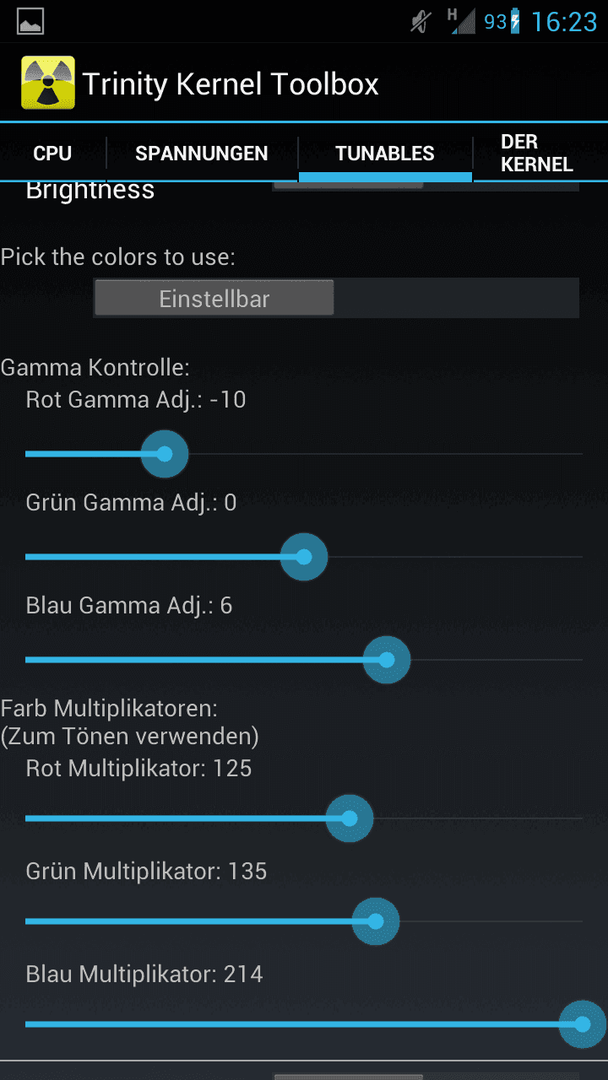Click the Grün Gamma Adj. slider thumb

coord(304,557)
